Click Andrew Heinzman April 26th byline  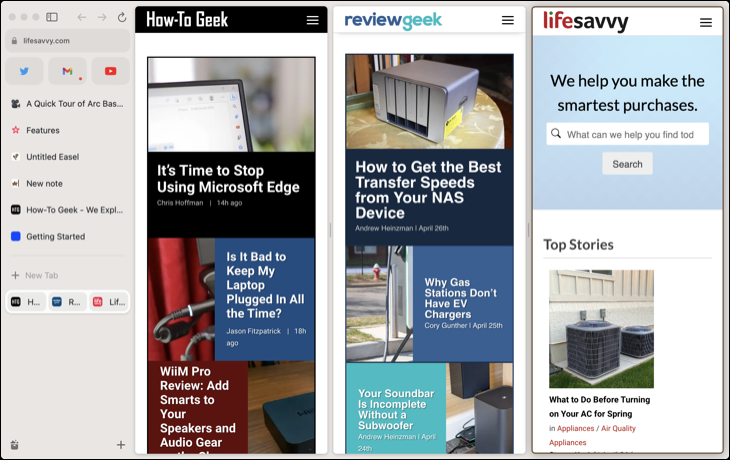402,228
